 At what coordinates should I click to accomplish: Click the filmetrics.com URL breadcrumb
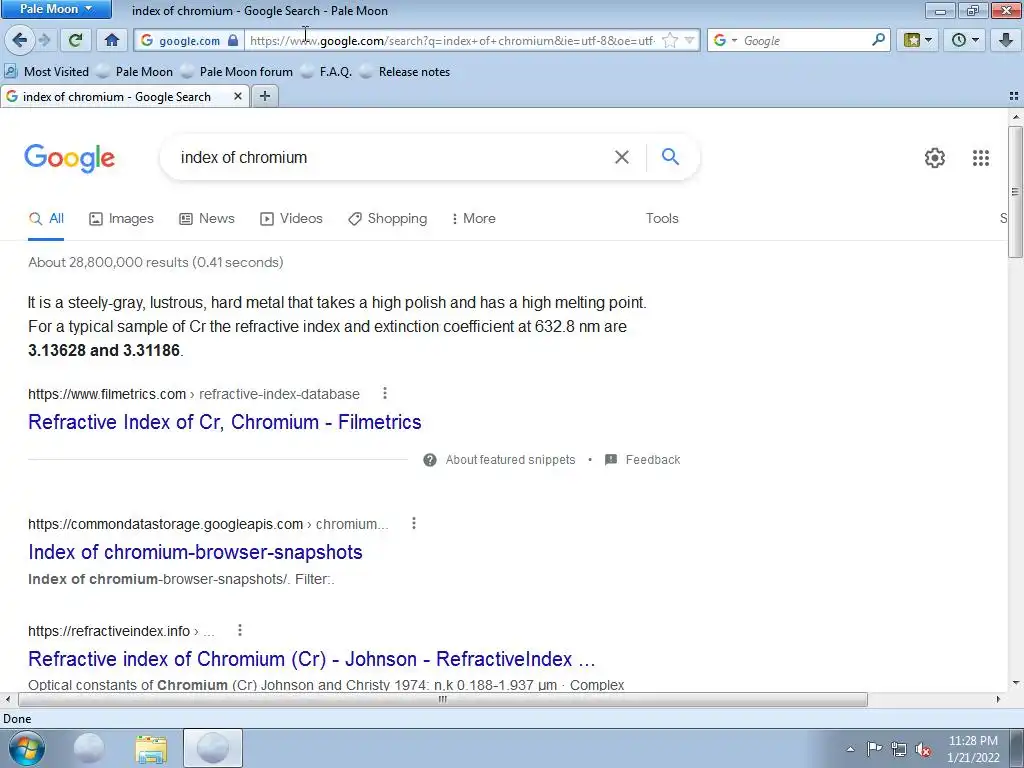(193, 394)
